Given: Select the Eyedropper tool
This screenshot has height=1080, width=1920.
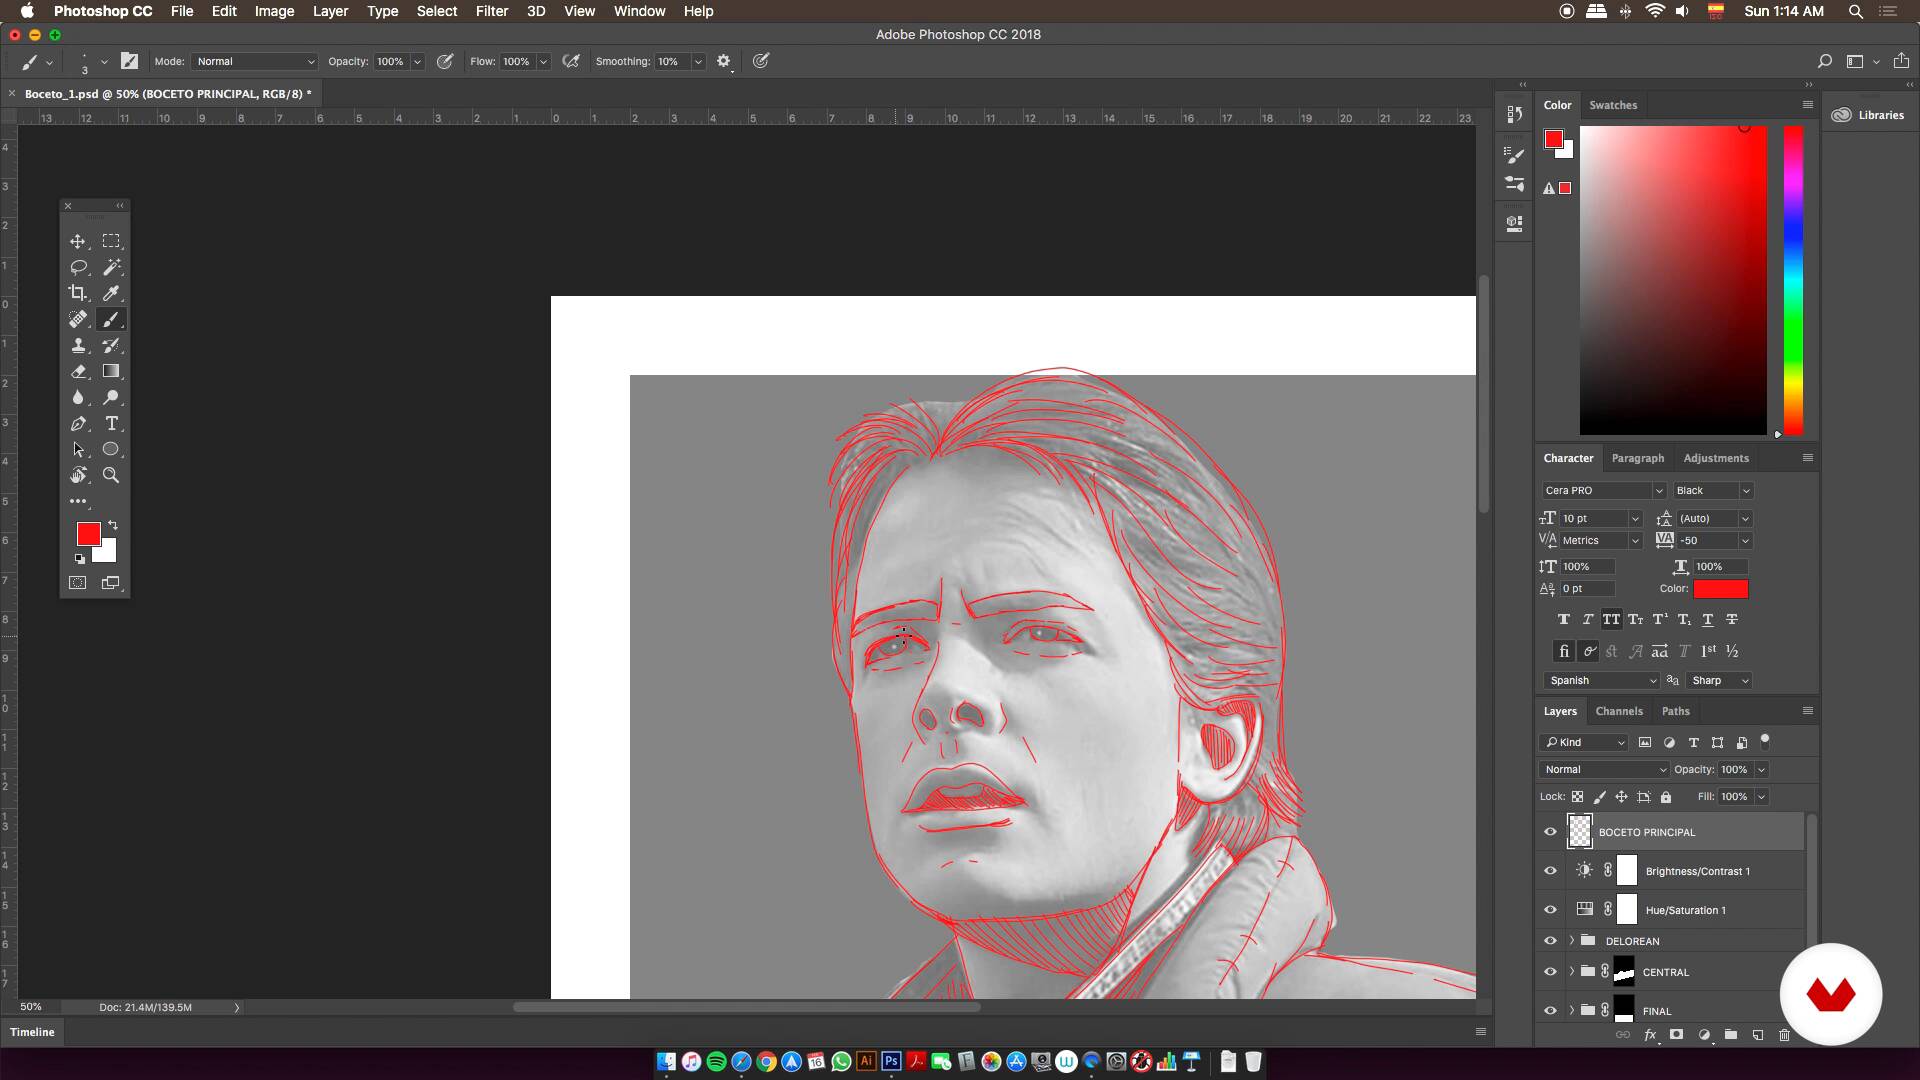Looking at the screenshot, I should tap(111, 293).
